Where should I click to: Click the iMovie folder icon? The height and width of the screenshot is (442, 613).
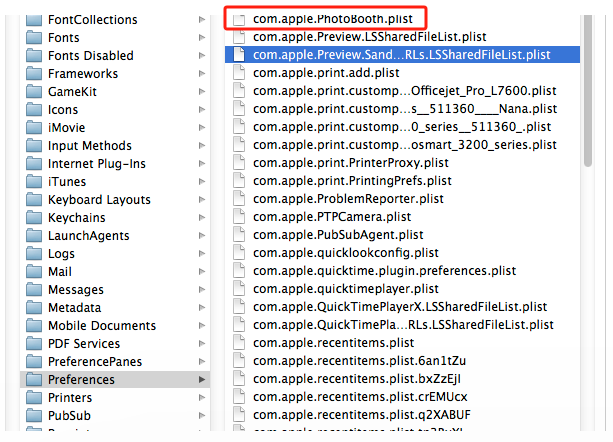coord(34,127)
